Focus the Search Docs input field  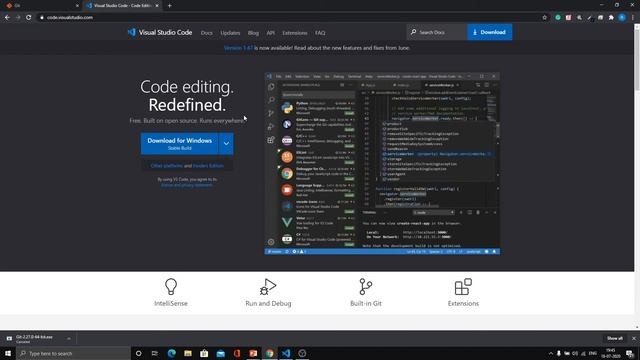click(437, 32)
